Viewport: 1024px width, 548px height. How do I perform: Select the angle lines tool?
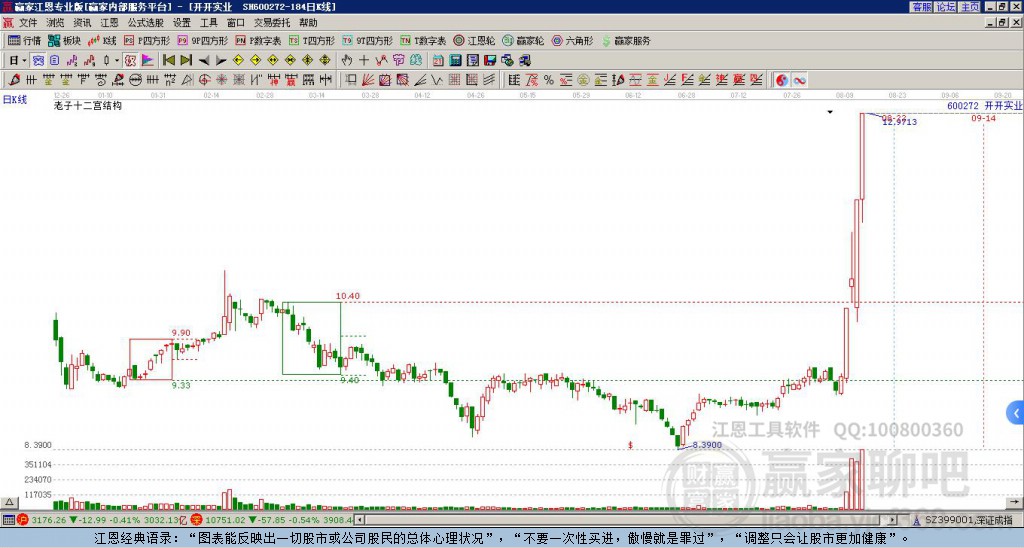[420, 80]
